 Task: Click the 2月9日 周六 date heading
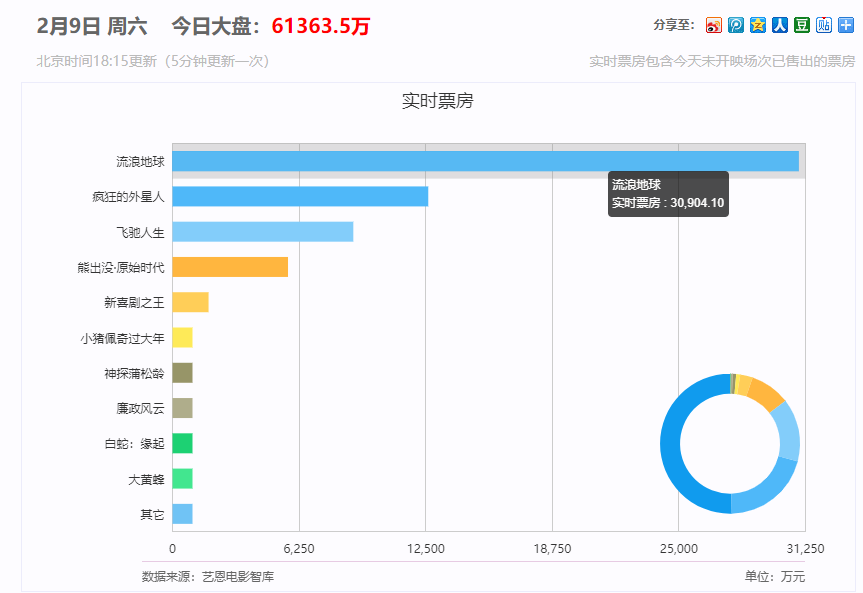point(92,26)
